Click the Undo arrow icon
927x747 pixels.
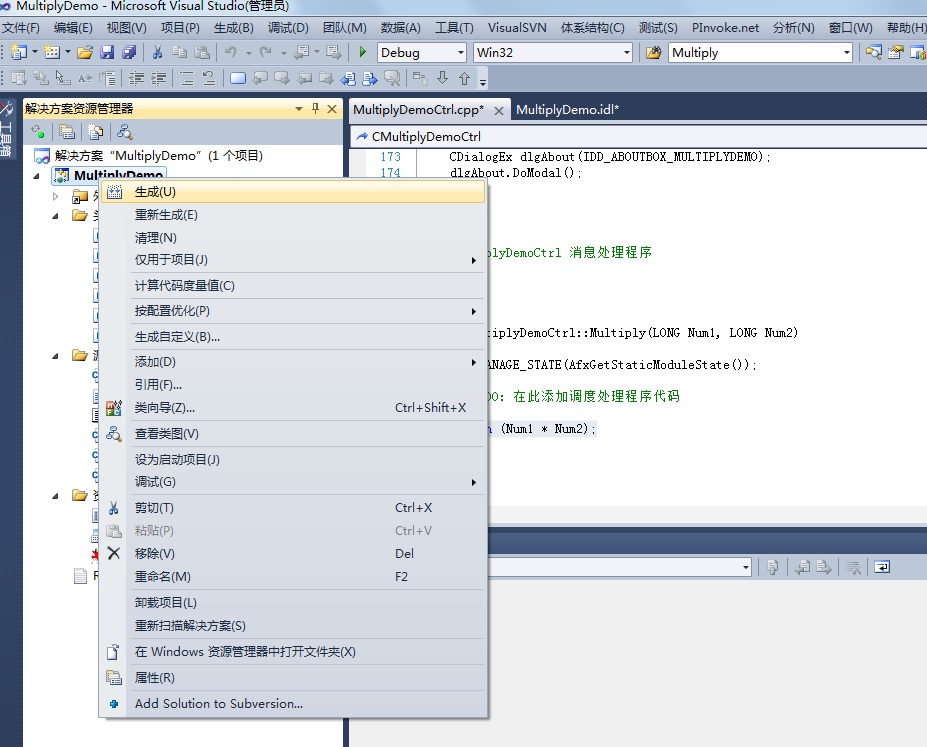point(231,53)
